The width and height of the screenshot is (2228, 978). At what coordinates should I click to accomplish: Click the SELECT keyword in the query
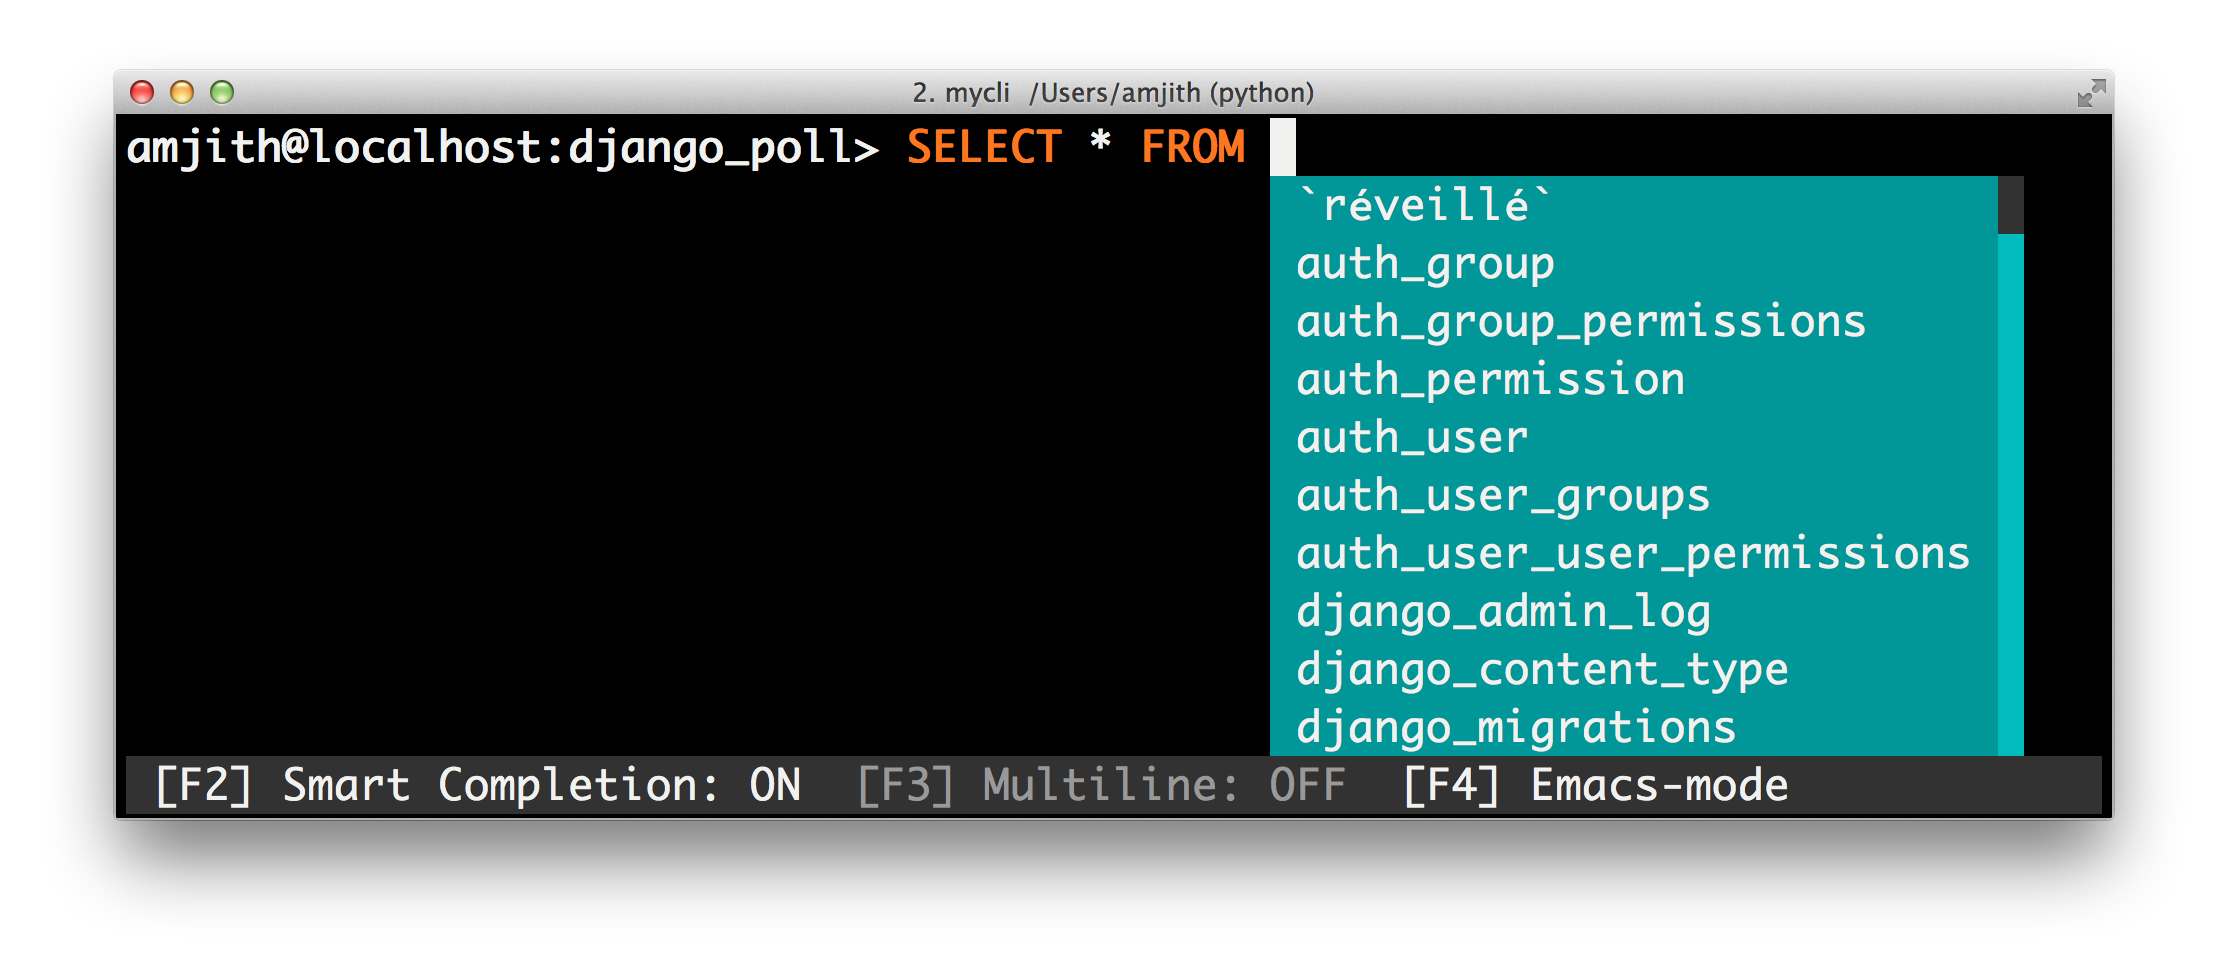pyautogui.click(x=984, y=147)
